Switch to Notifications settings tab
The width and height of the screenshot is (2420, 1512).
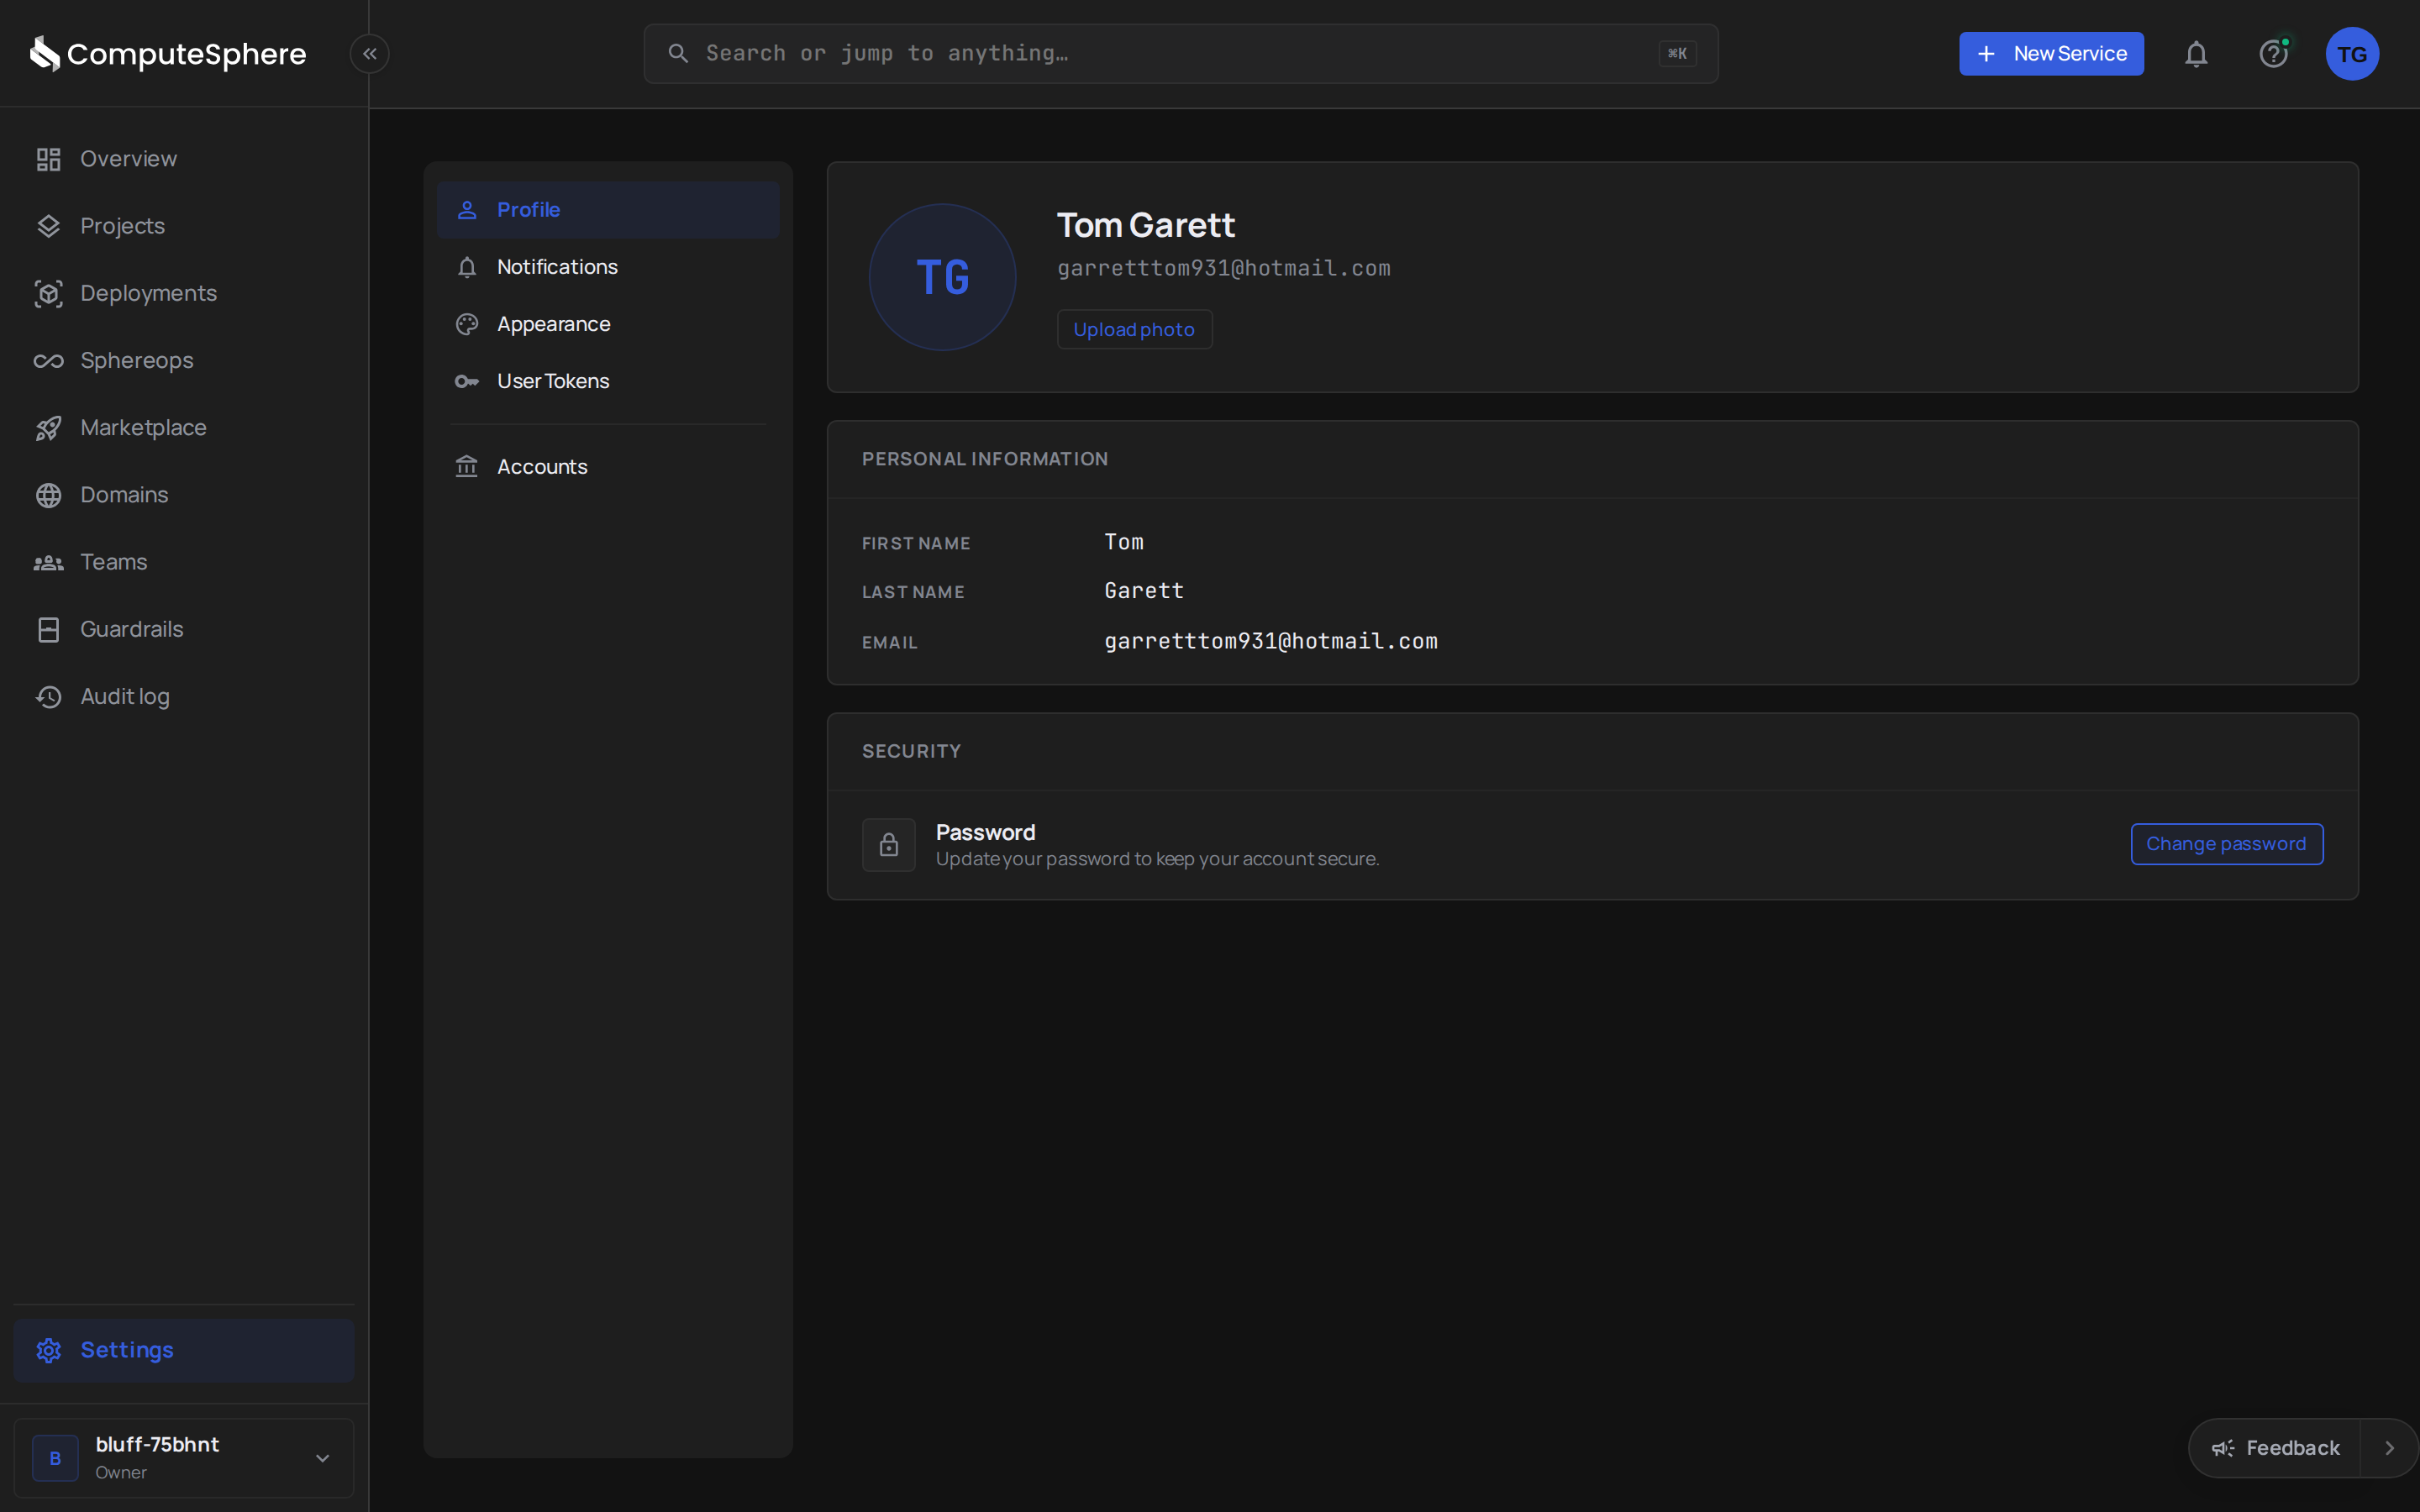click(608, 267)
